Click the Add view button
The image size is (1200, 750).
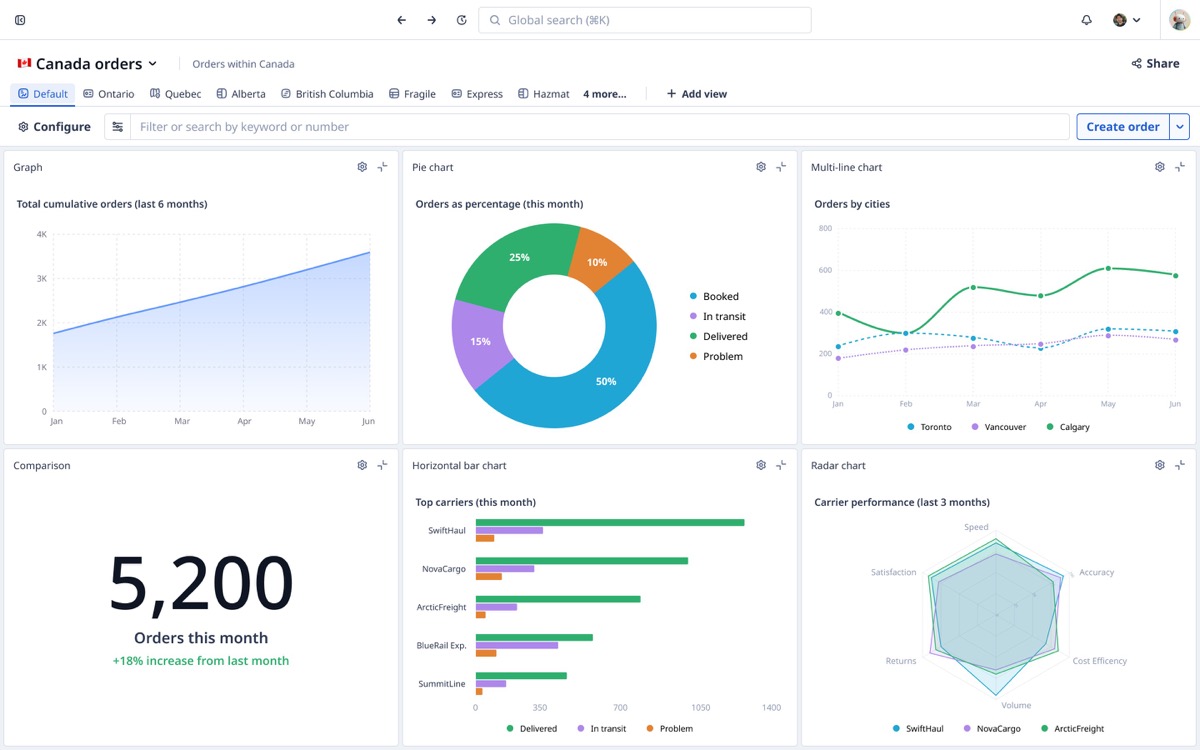click(697, 94)
